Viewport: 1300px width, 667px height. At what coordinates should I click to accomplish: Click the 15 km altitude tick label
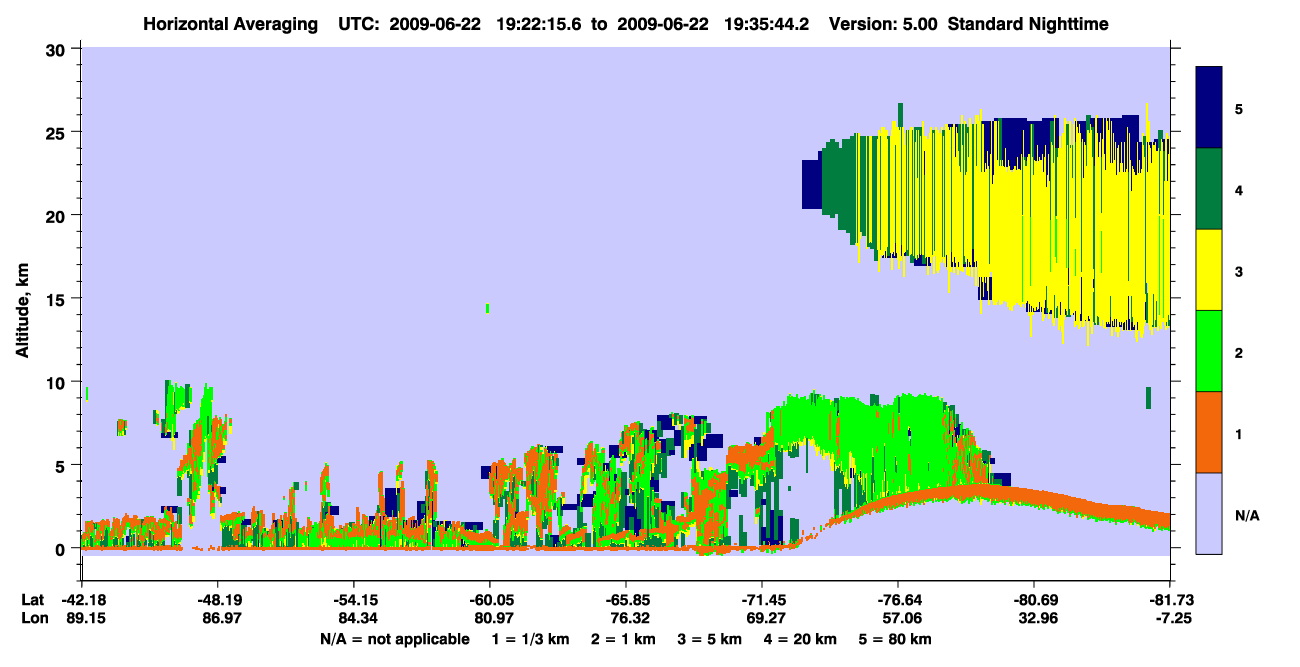pos(59,299)
